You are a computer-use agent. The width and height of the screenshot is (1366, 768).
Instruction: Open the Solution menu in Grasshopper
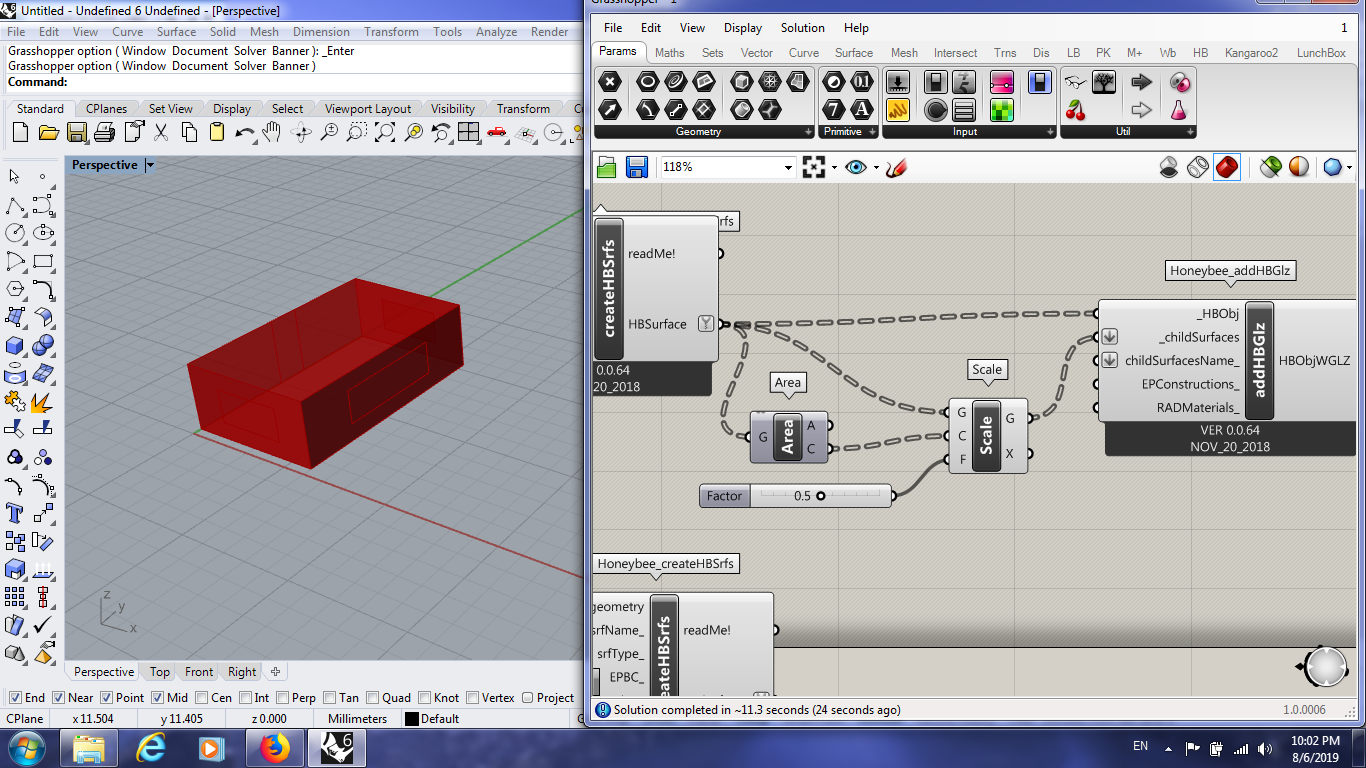tap(803, 28)
